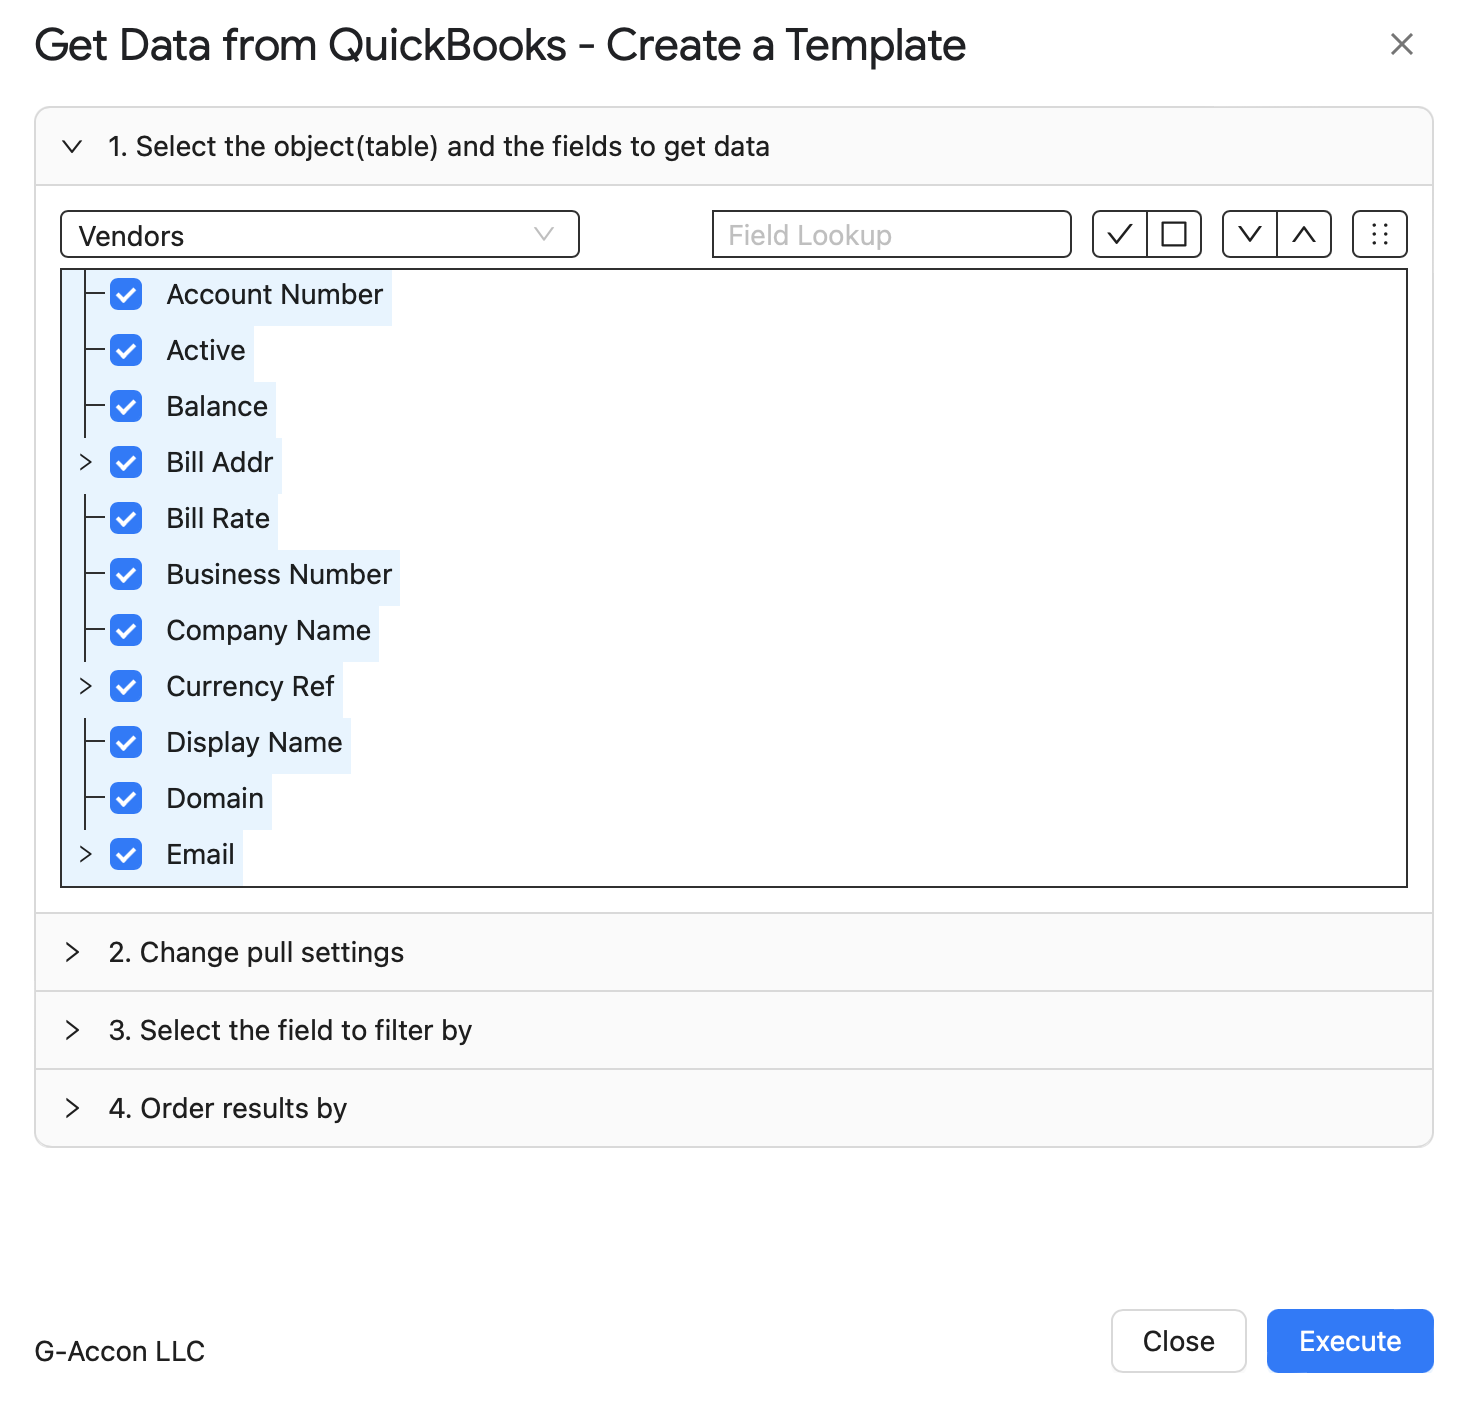Click the expand-all down chevron icon

[1250, 234]
